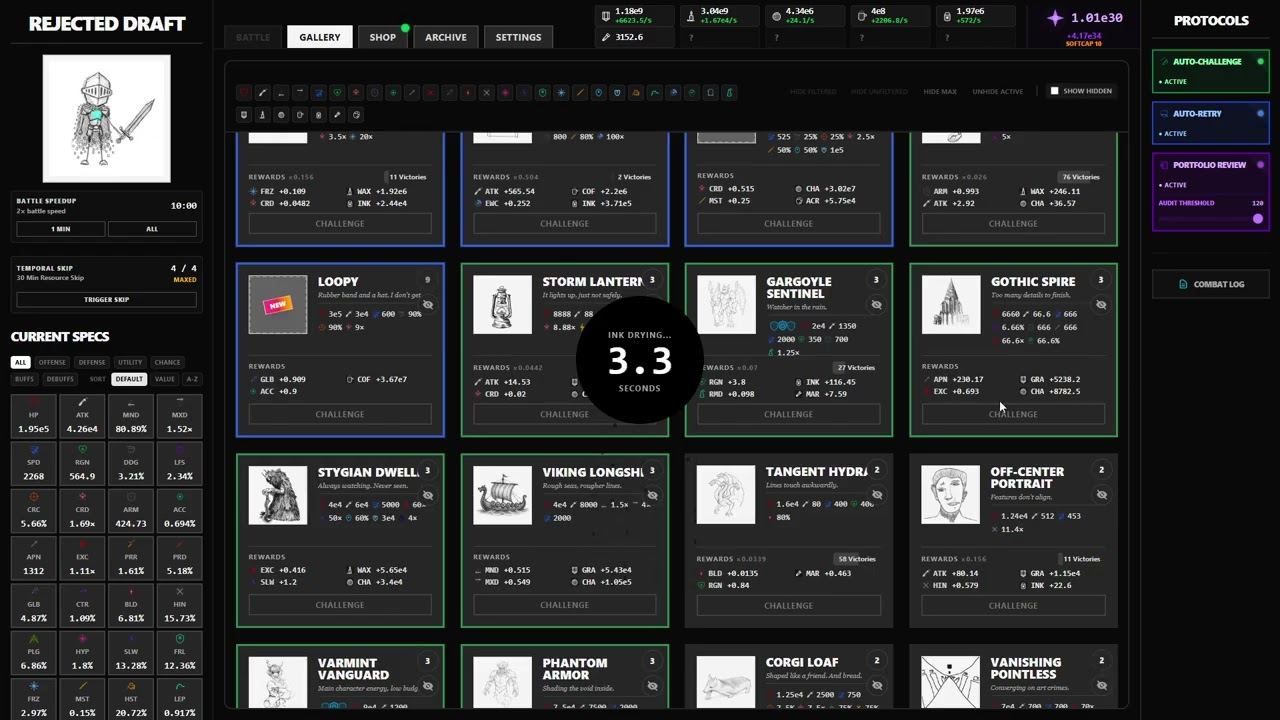Image resolution: width=1280 pixels, height=720 pixels.
Task: Sort specs by Value
Action: coord(165,379)
